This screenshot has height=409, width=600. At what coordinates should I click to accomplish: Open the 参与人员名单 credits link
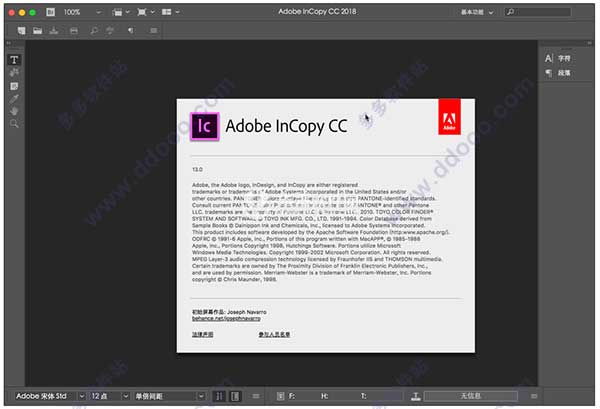[x=274, y=334]
